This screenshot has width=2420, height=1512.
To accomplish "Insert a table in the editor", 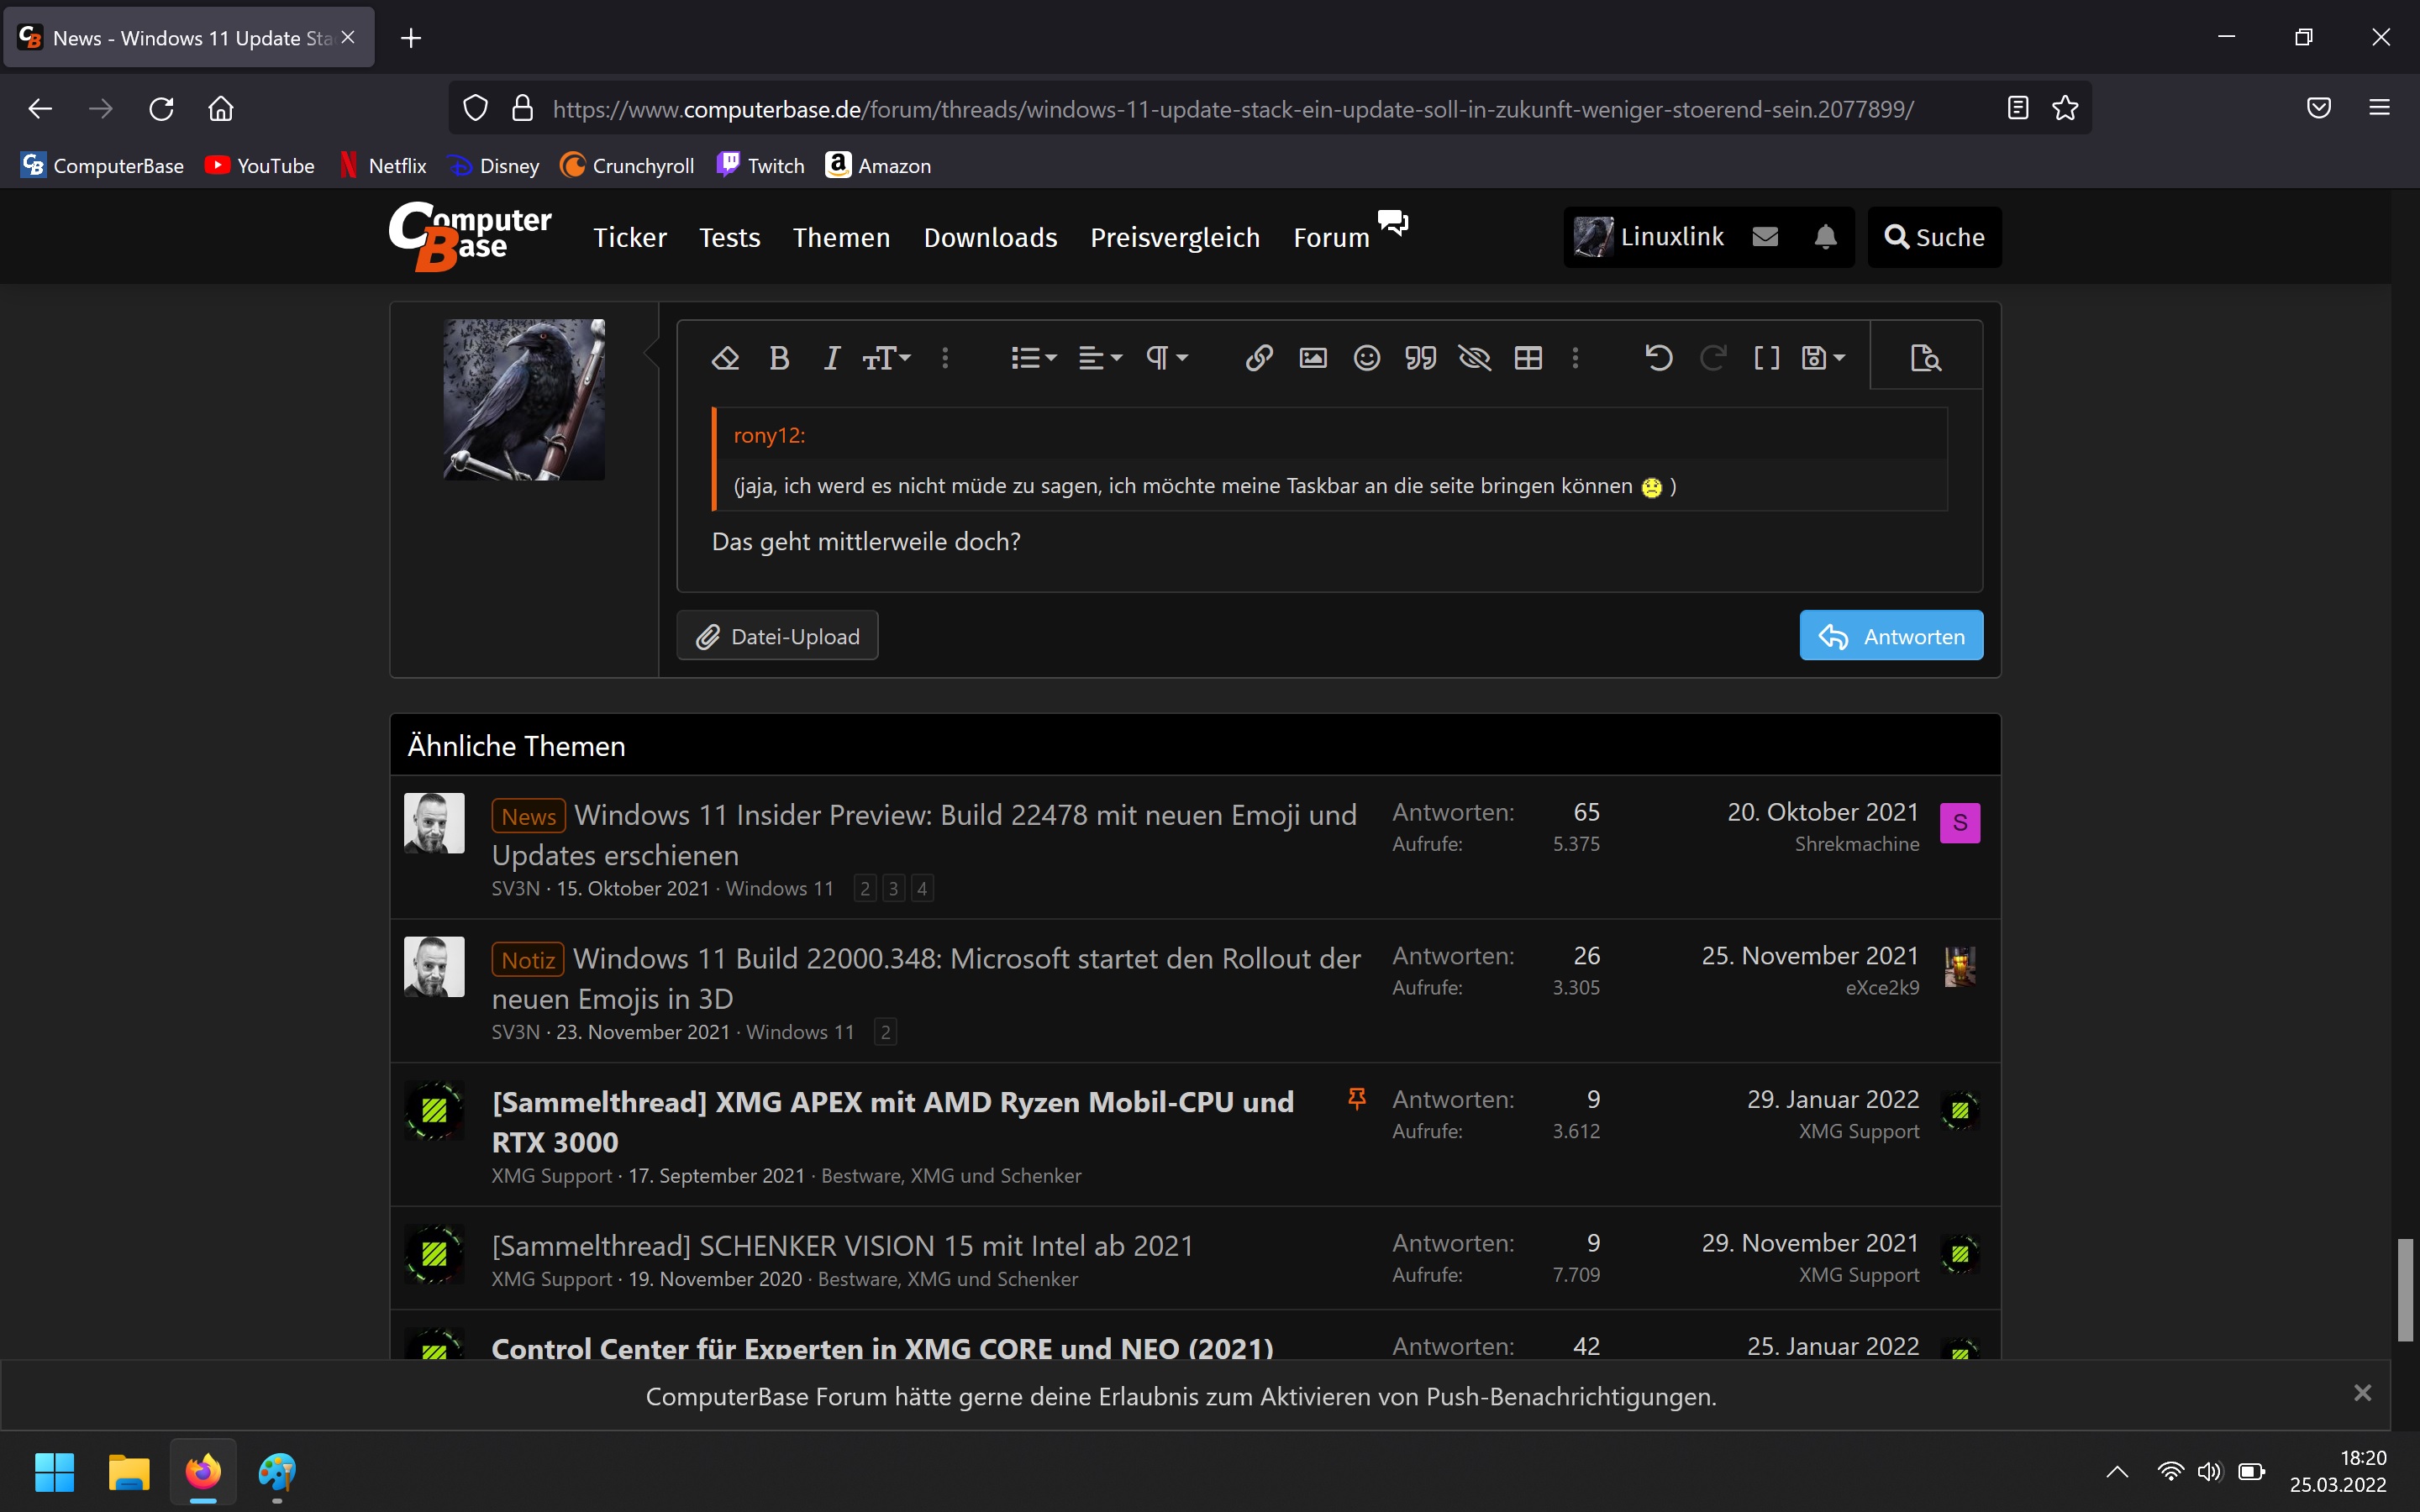I will 1528,358.
